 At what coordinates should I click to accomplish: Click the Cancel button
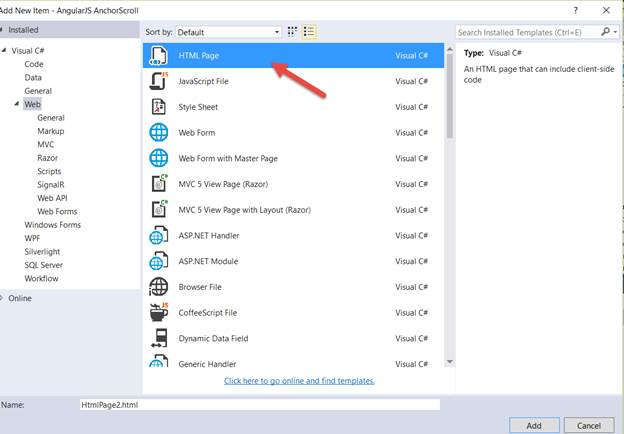589,425
